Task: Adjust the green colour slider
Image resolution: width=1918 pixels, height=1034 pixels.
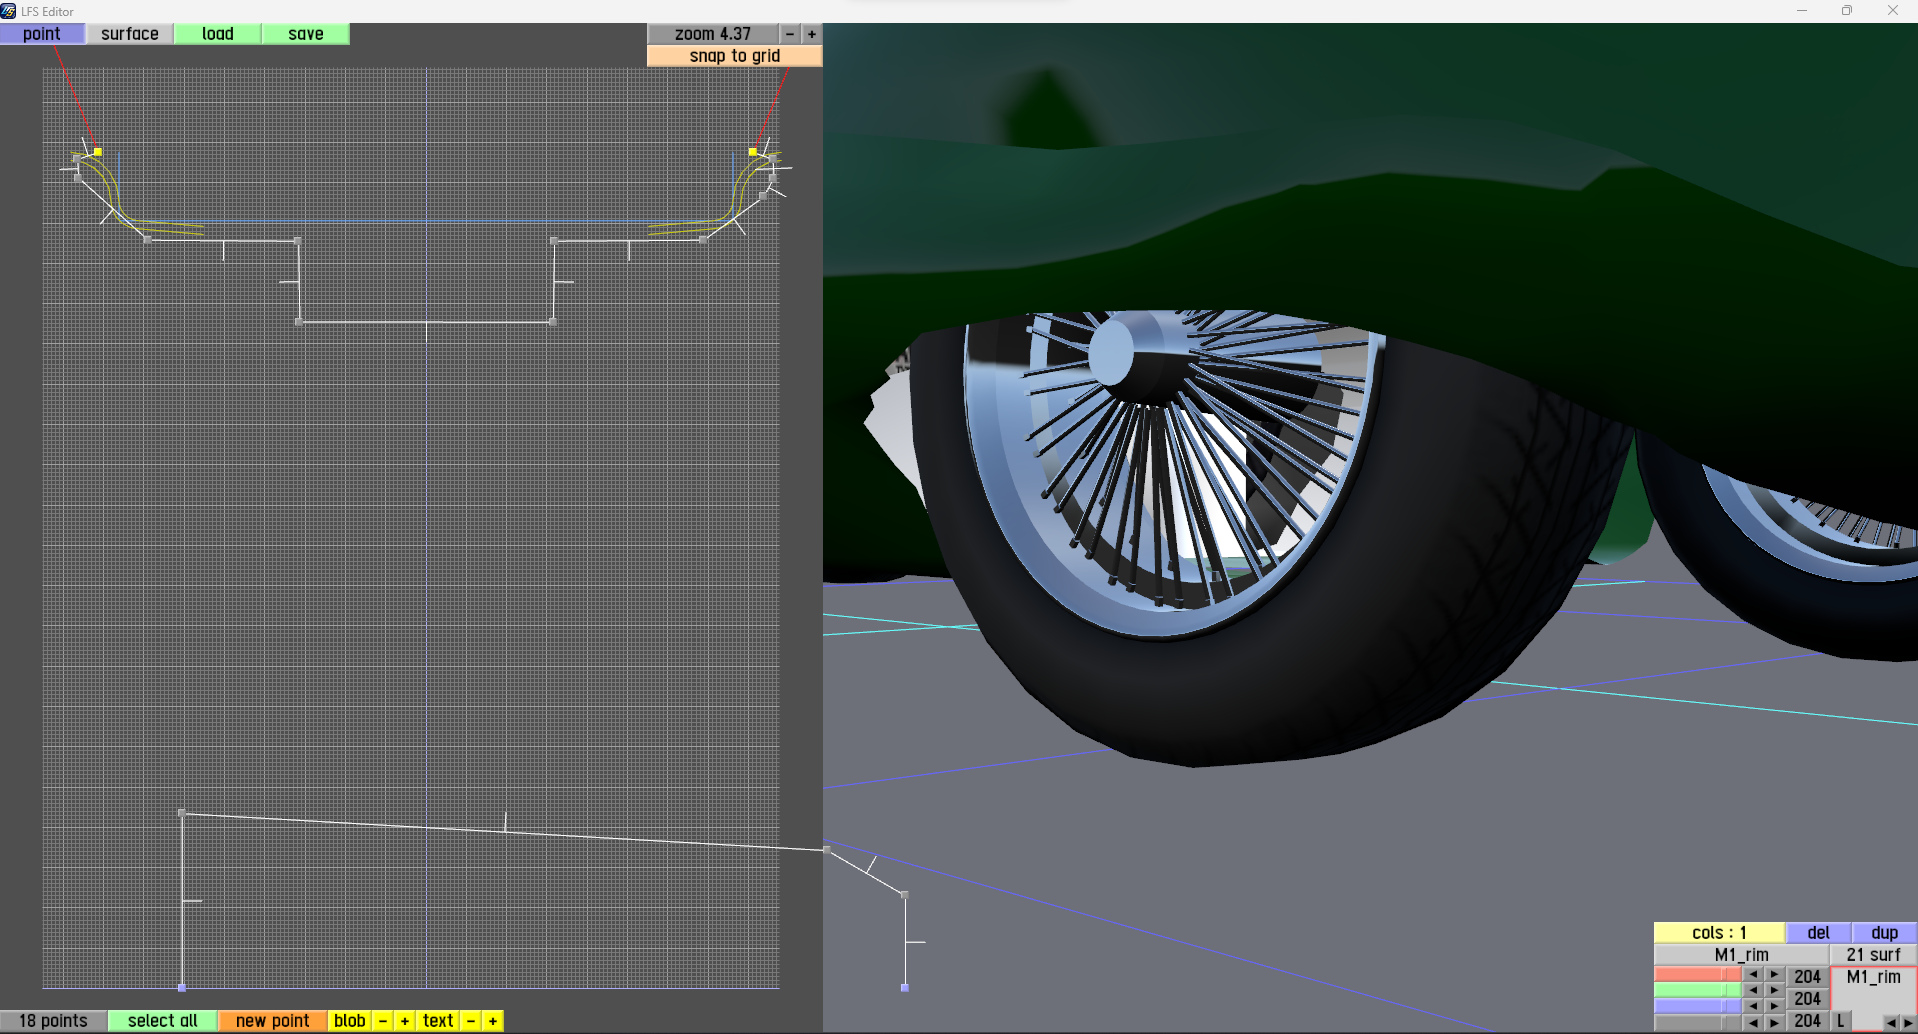Action: (1698, 990)
